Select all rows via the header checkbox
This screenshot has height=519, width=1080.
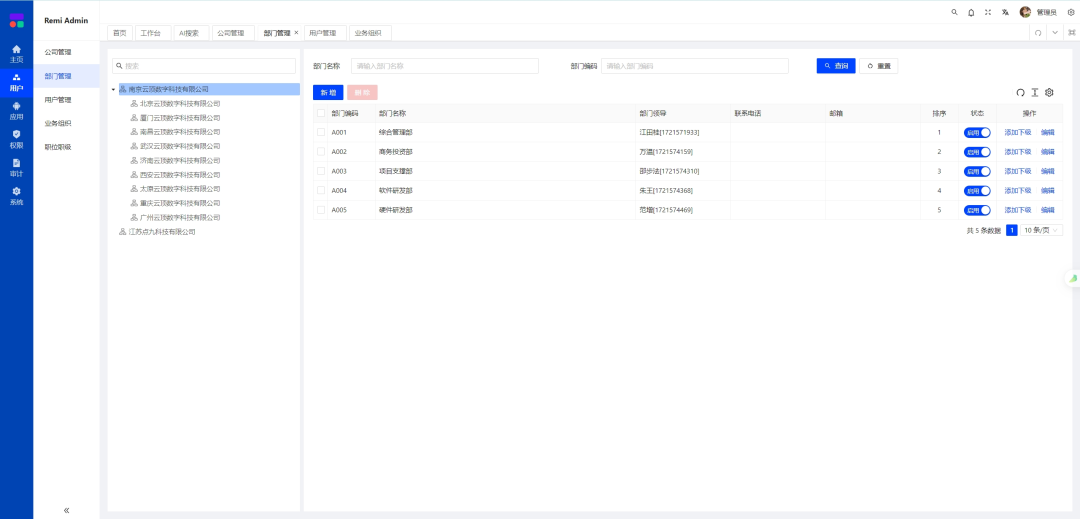pyautogui.click(x=321, y=113)
